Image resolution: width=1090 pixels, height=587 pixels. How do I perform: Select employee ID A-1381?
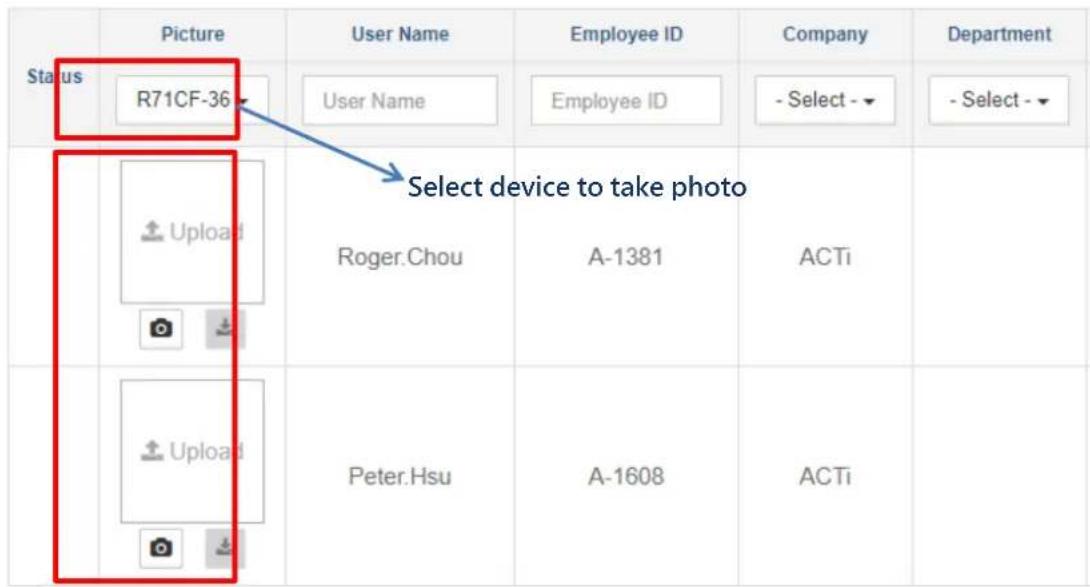point(626,257)
